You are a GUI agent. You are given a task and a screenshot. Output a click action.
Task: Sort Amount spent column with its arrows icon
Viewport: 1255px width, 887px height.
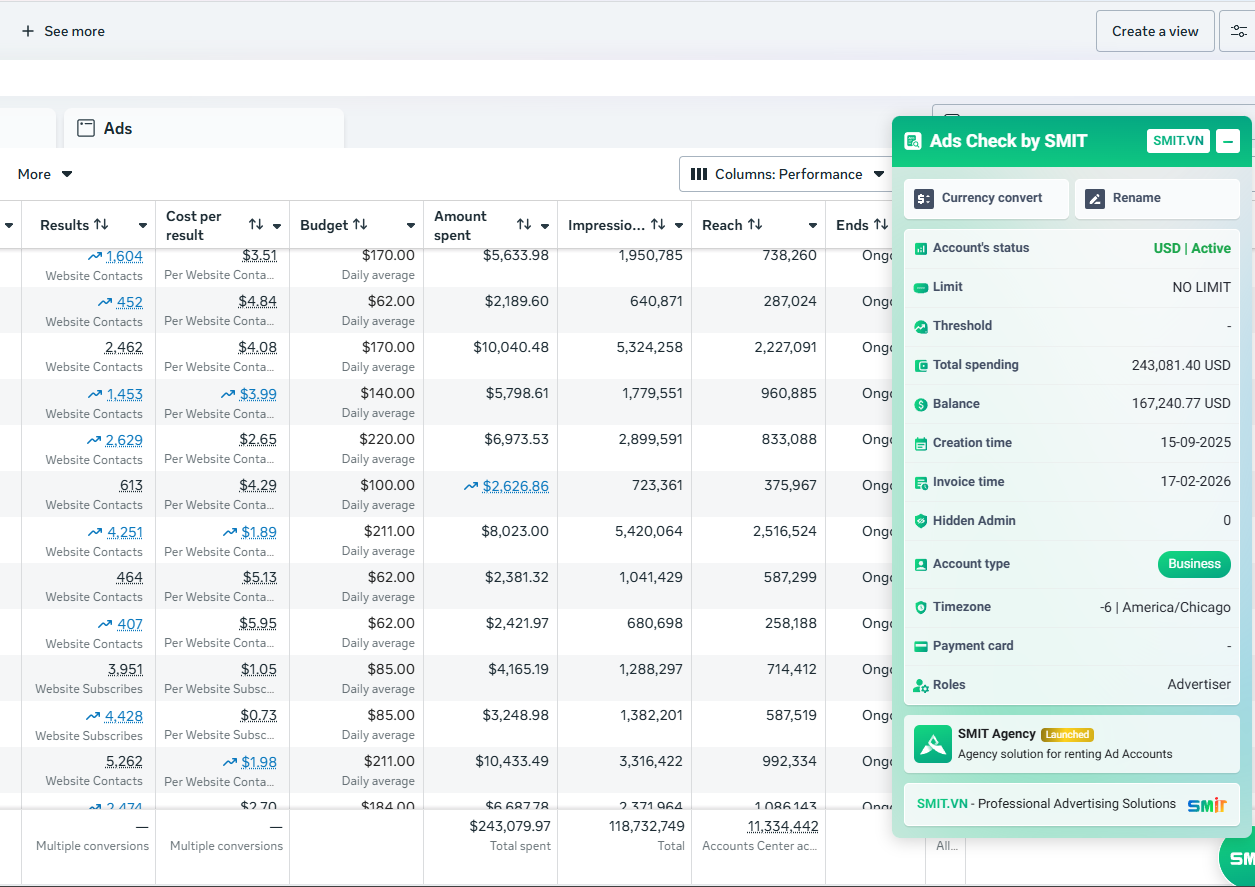click(x=524, y=225)
